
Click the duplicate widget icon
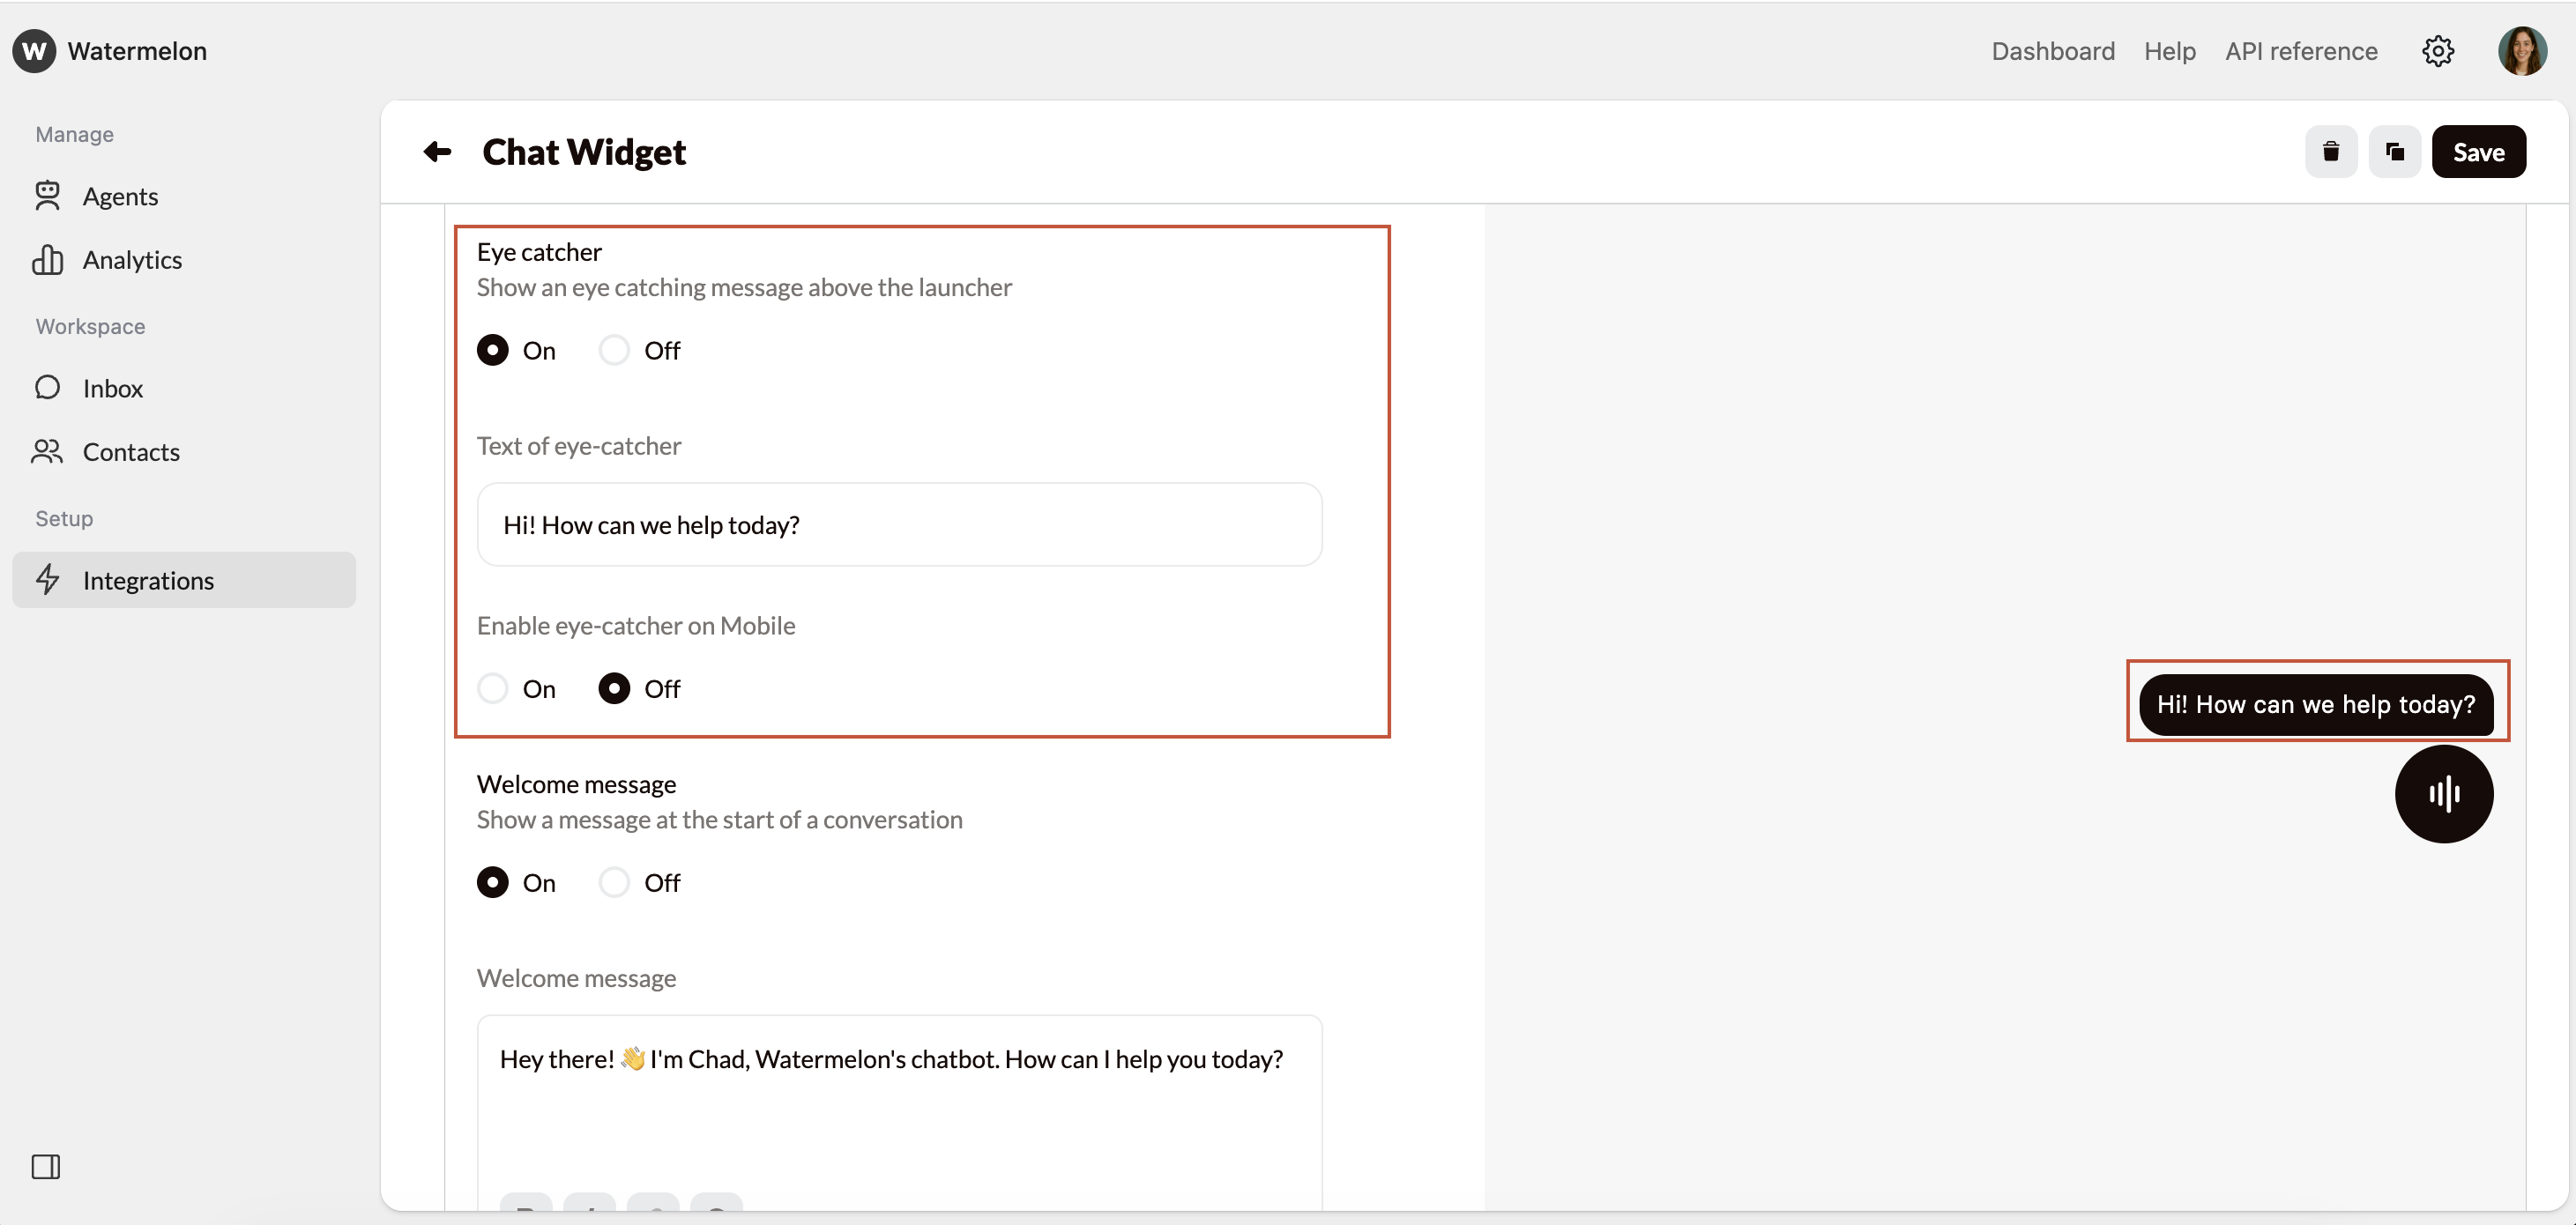(2394, 152)
